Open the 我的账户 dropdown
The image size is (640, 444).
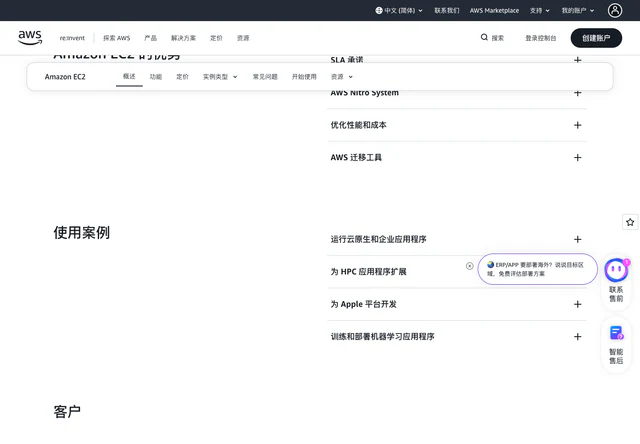click(578, 11)
